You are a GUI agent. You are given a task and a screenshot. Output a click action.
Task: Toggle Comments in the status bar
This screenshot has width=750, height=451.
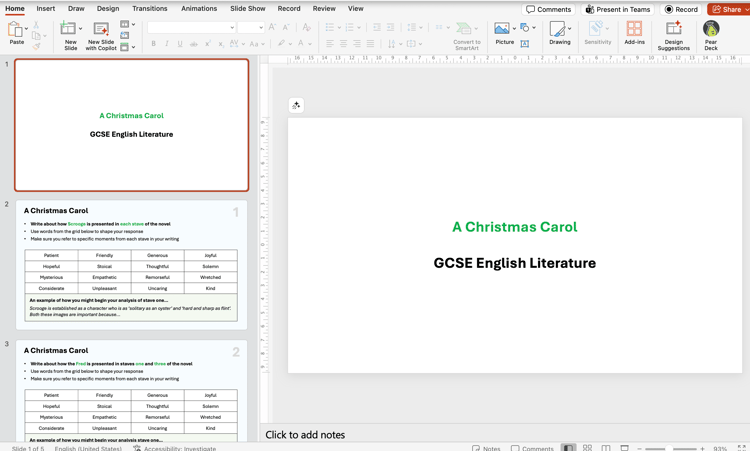(530, 447)
